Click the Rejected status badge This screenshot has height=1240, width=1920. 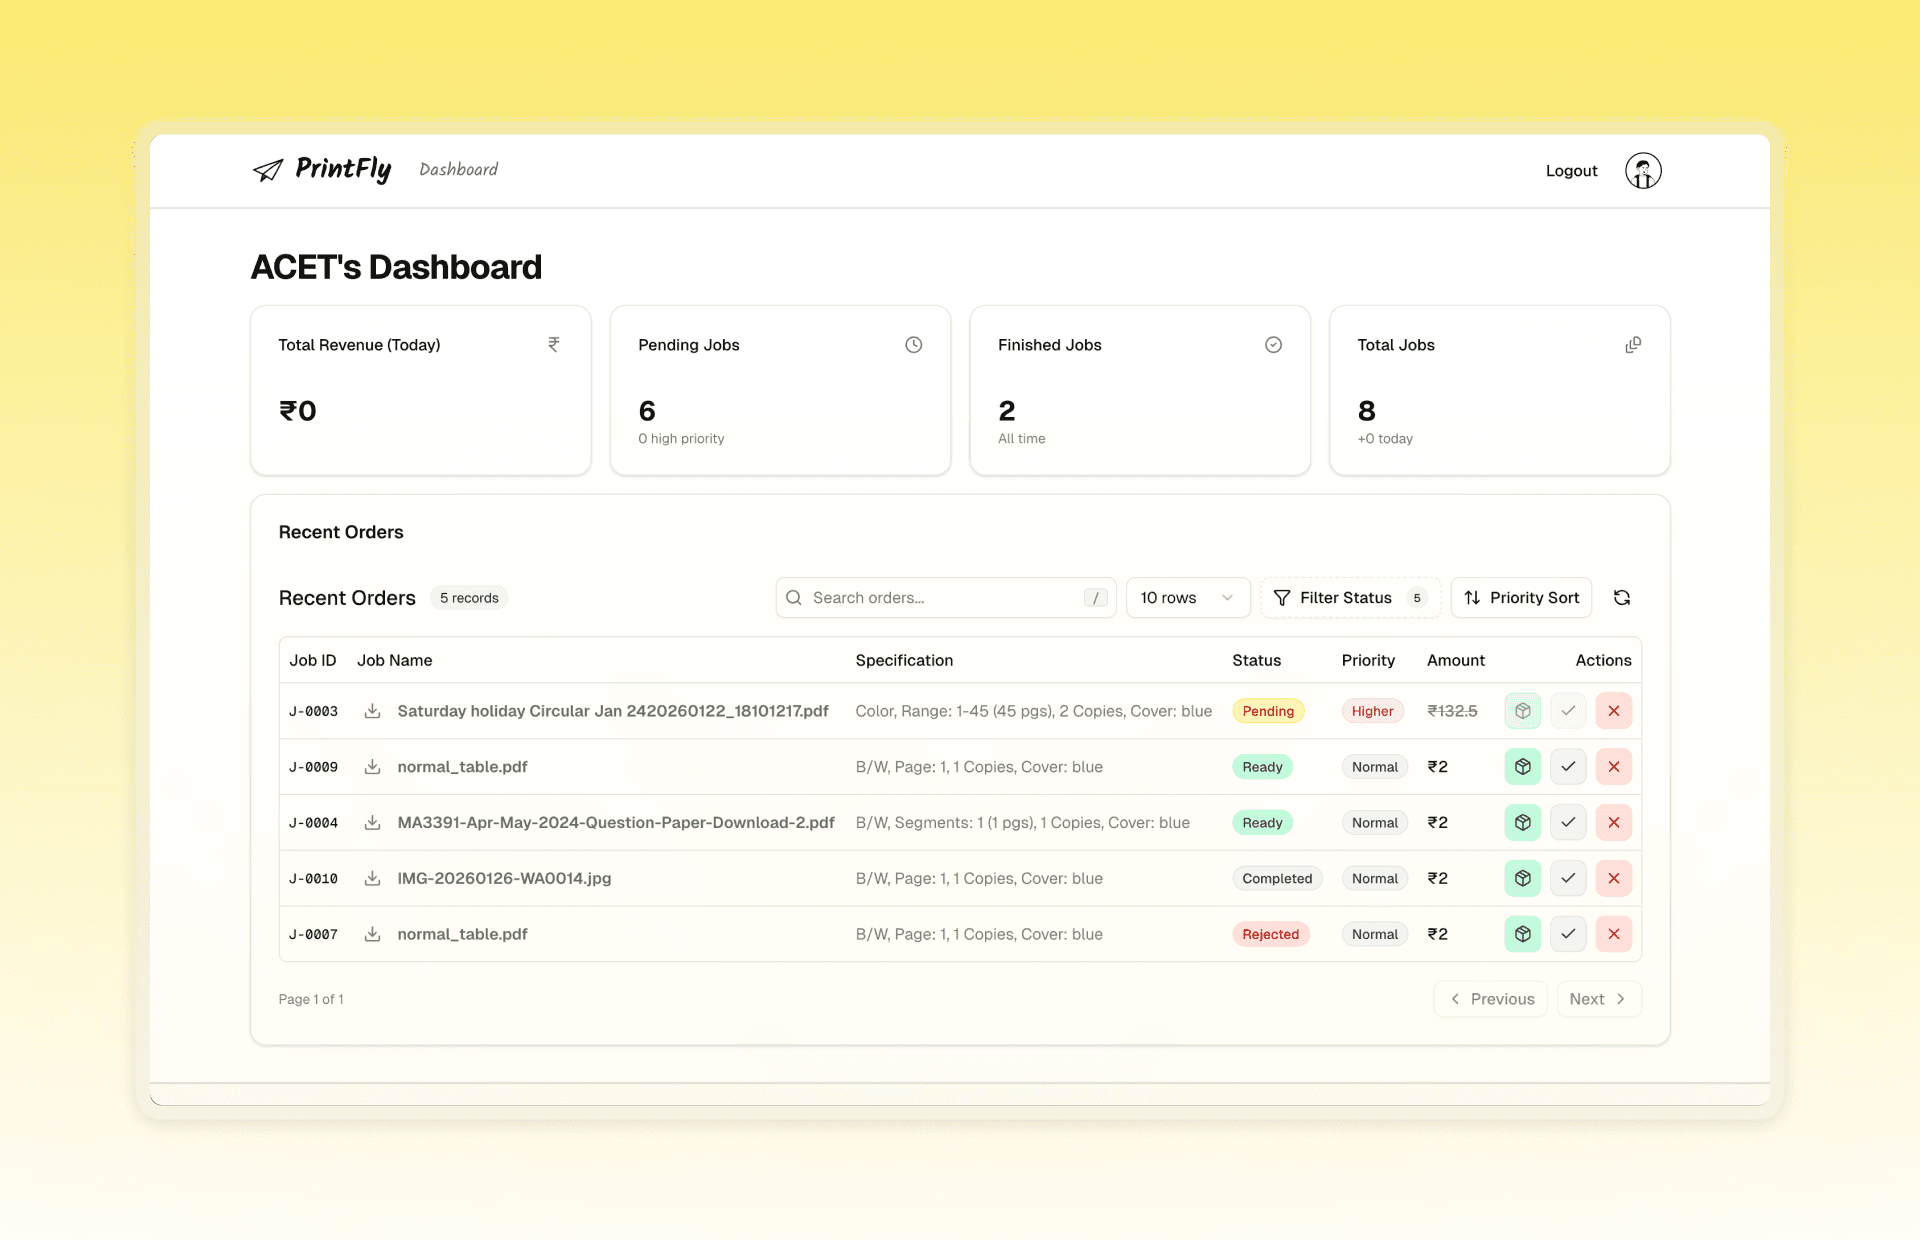tap(1270, 934)
